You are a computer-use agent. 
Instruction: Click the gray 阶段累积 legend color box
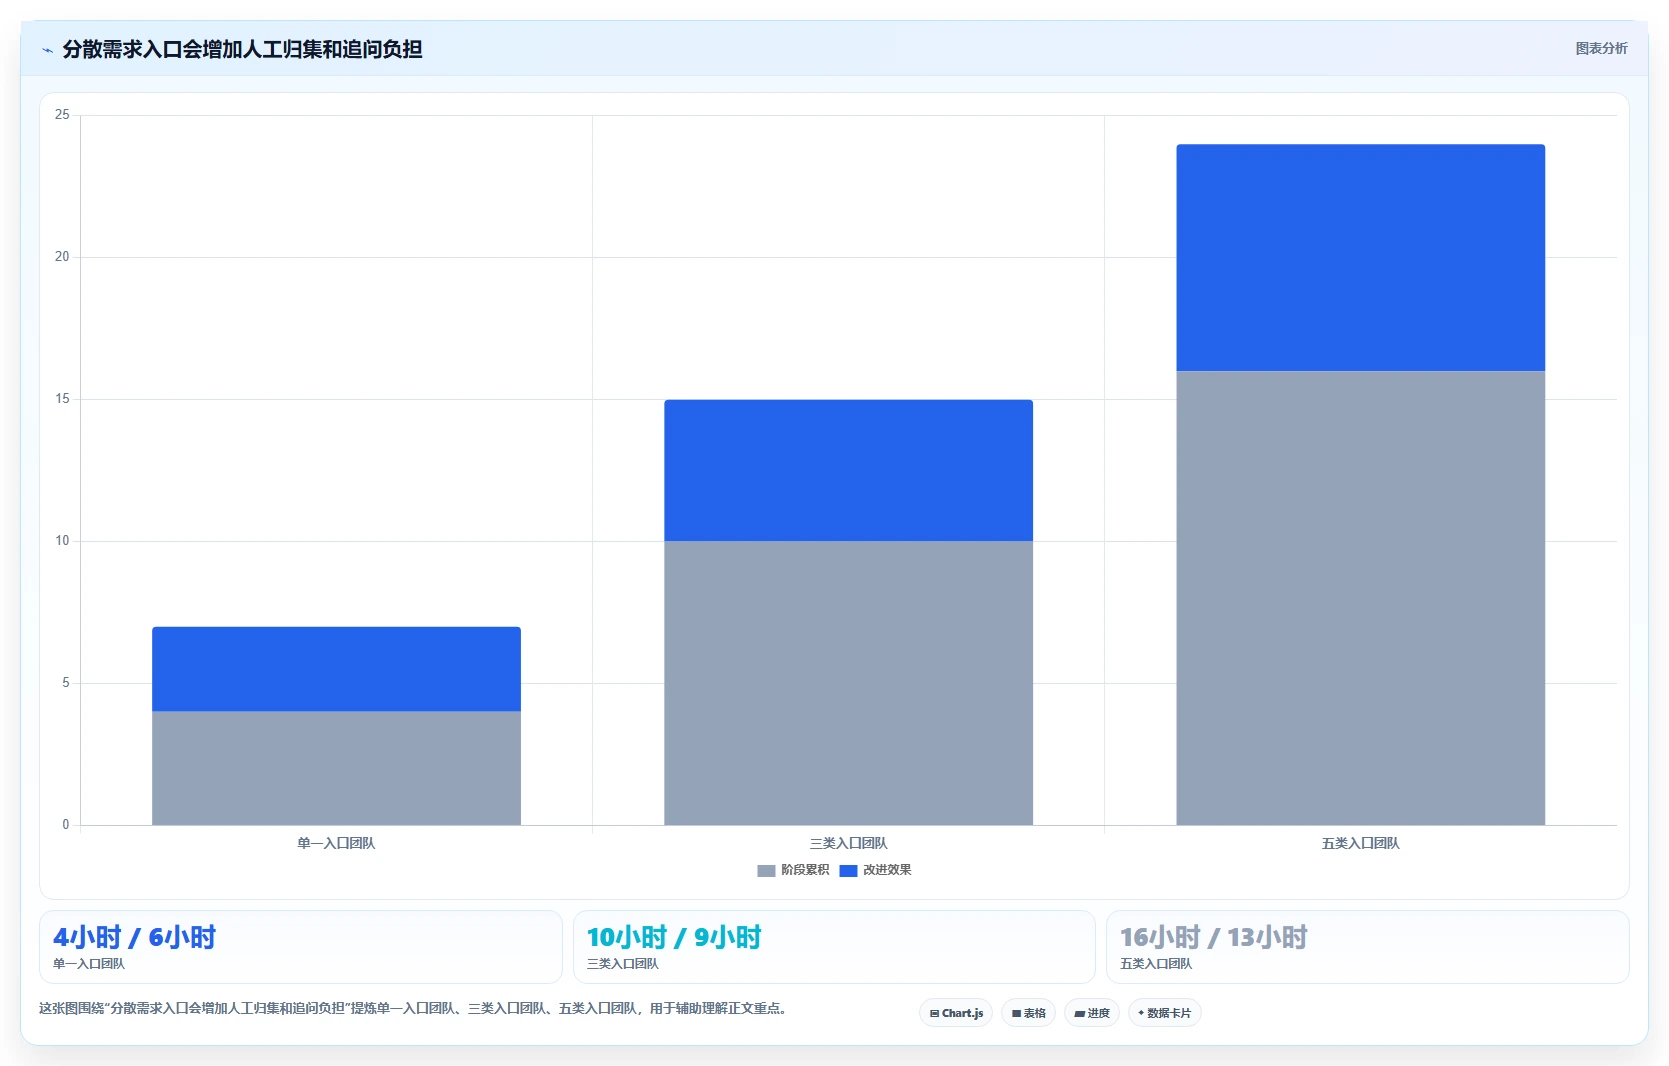click(x=766, y=871)
